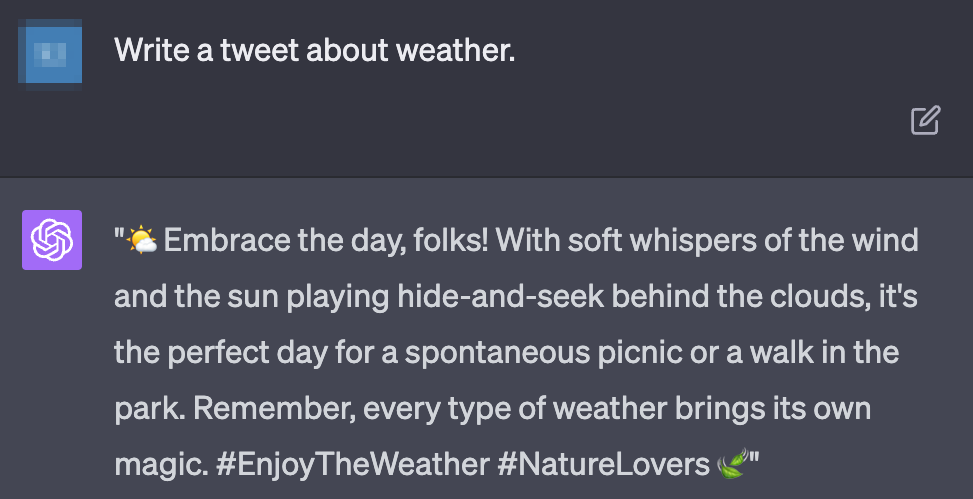Click the leaf emoji ending the tweet

(733, 465)
